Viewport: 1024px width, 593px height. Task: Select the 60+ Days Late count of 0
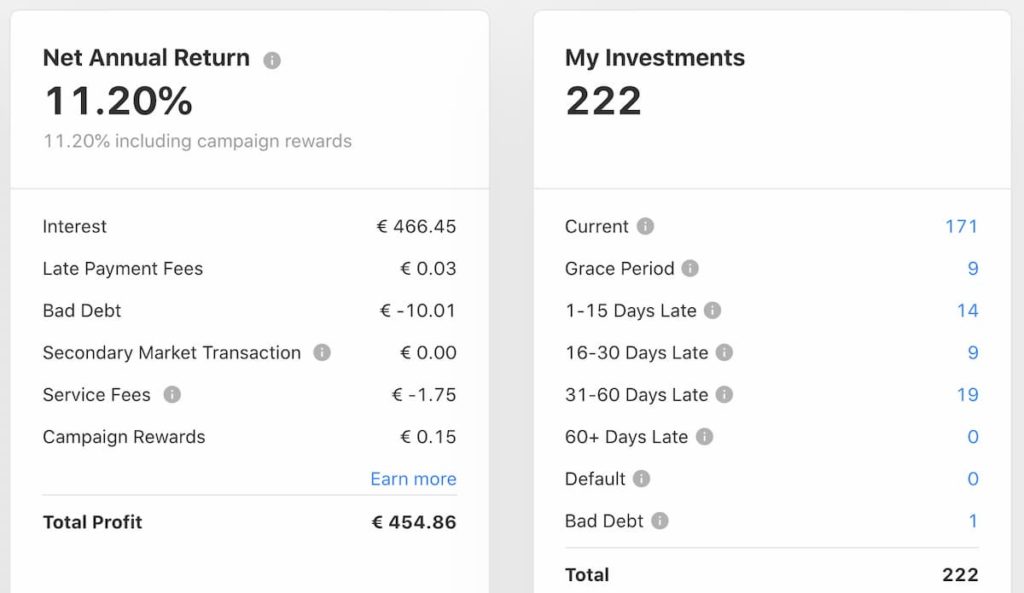coord(973,437)
